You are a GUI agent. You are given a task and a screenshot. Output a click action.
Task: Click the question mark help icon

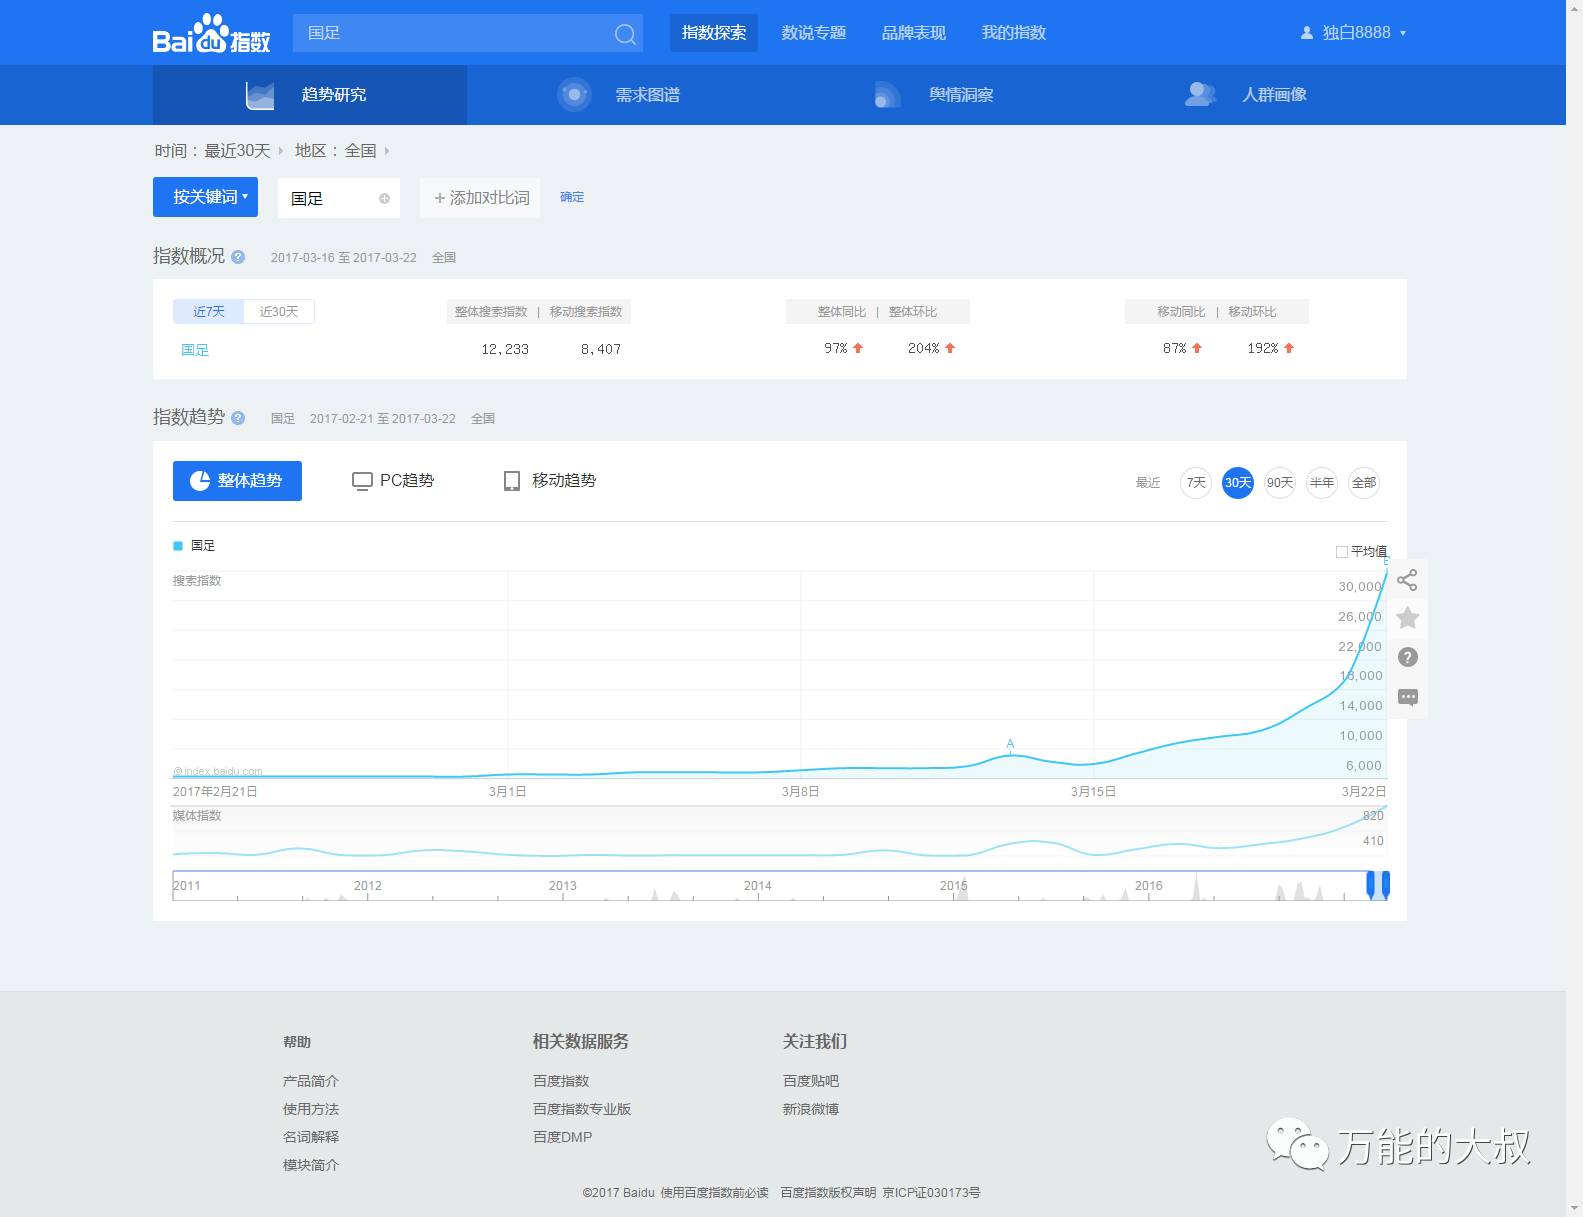tap(1407, 657)
